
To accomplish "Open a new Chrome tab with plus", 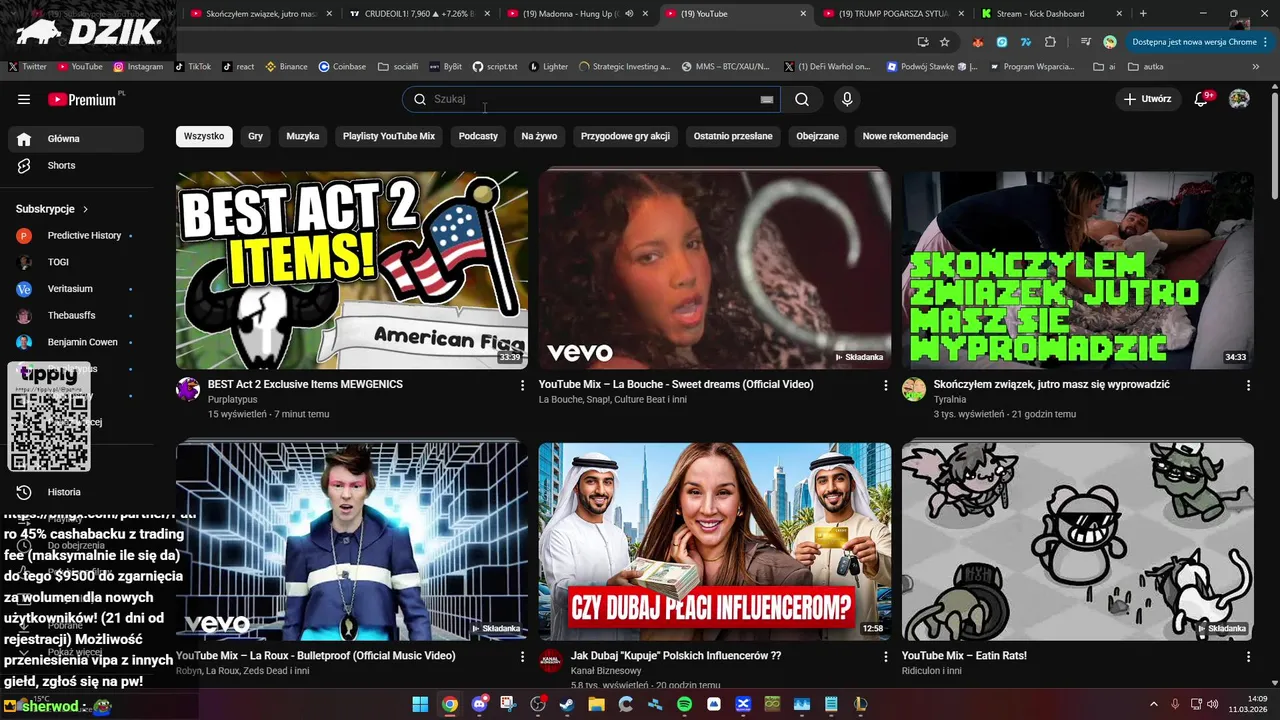I will point(1143,14).
